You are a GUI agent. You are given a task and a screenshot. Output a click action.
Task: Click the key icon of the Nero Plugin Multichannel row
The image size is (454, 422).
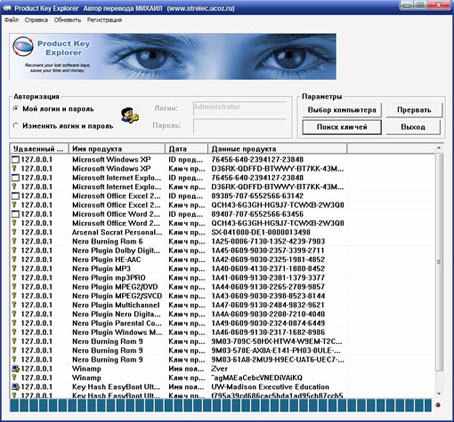point(14,305)
